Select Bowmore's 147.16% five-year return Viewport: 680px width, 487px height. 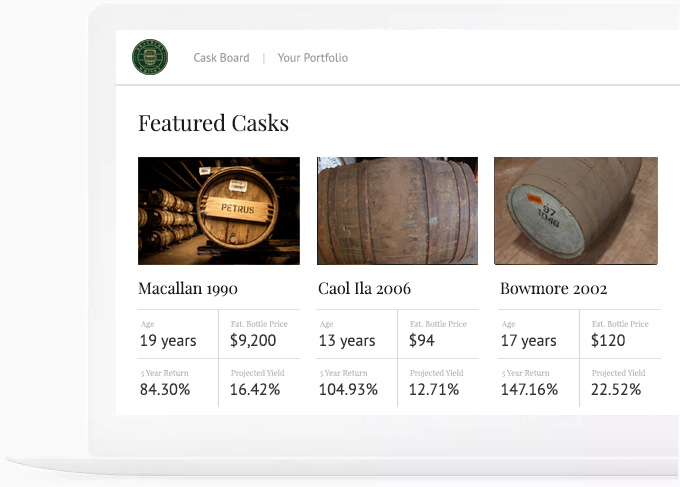tap(529, 390)
